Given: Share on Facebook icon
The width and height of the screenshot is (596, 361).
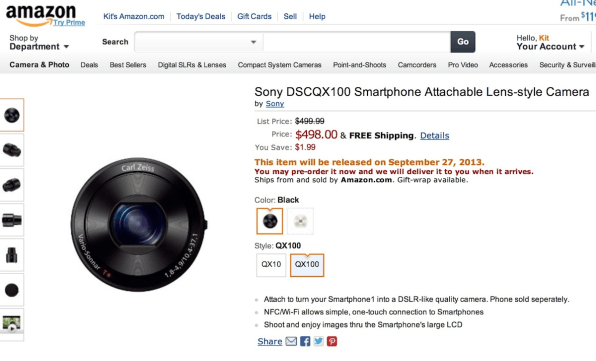Looking at the screenshot, I should (x=305, y=341).
